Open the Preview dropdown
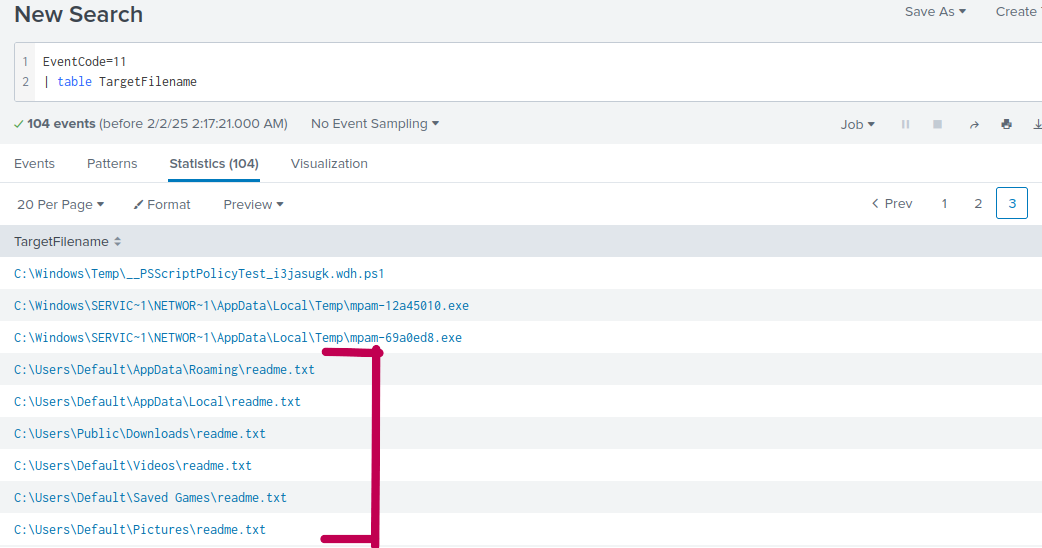This screenshot has height=548, width=1042. 253,204
